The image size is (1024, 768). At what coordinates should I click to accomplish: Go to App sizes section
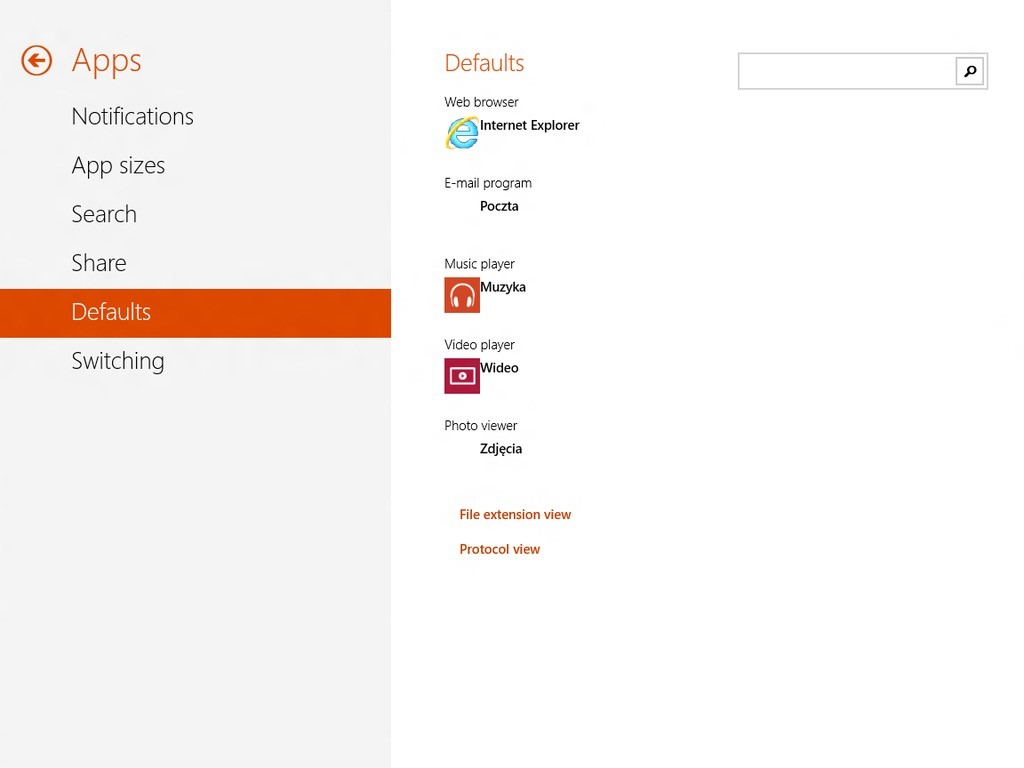[x=118, y=165]
